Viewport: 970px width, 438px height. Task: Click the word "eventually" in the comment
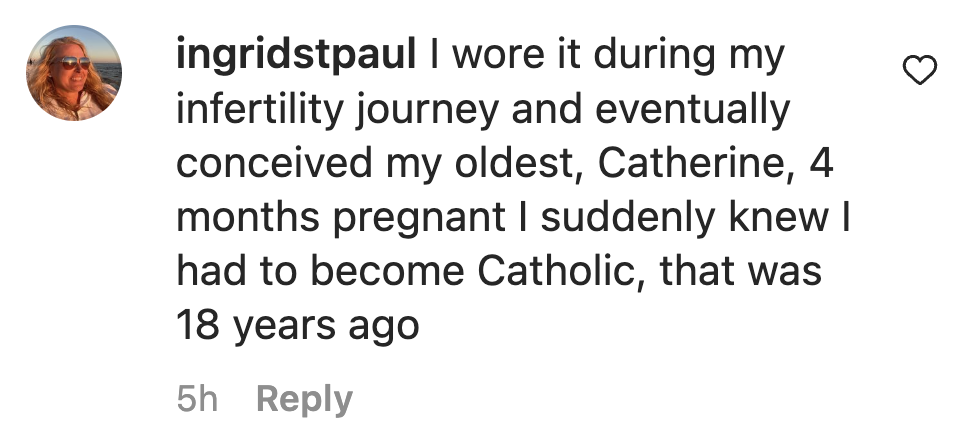[688, 110]
